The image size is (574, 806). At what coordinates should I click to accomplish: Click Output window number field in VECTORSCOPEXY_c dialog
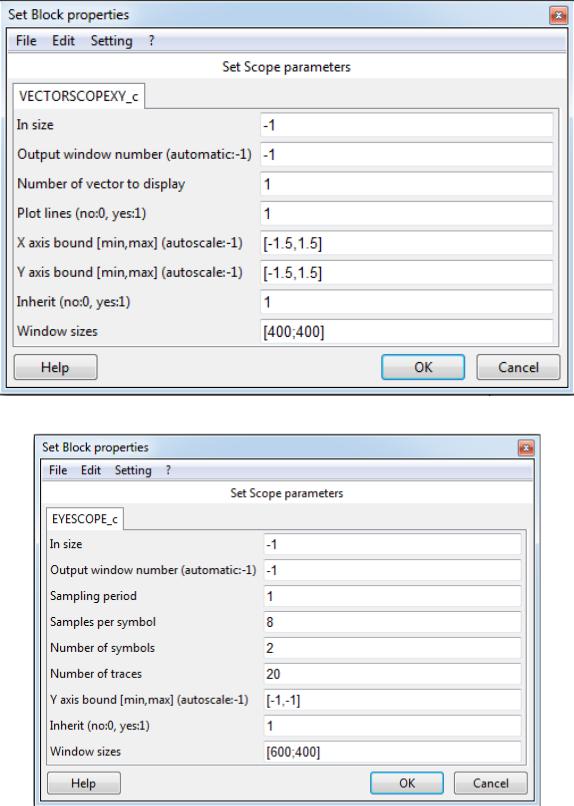tap(406, 154)
